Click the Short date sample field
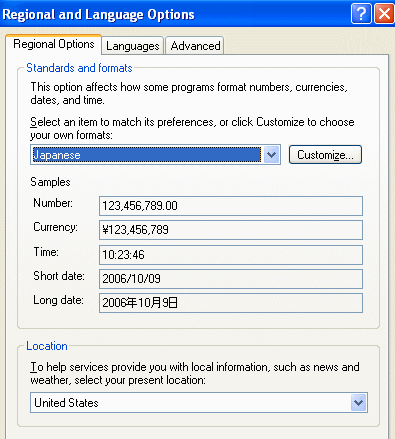395x439 pixels. (231, 279)
